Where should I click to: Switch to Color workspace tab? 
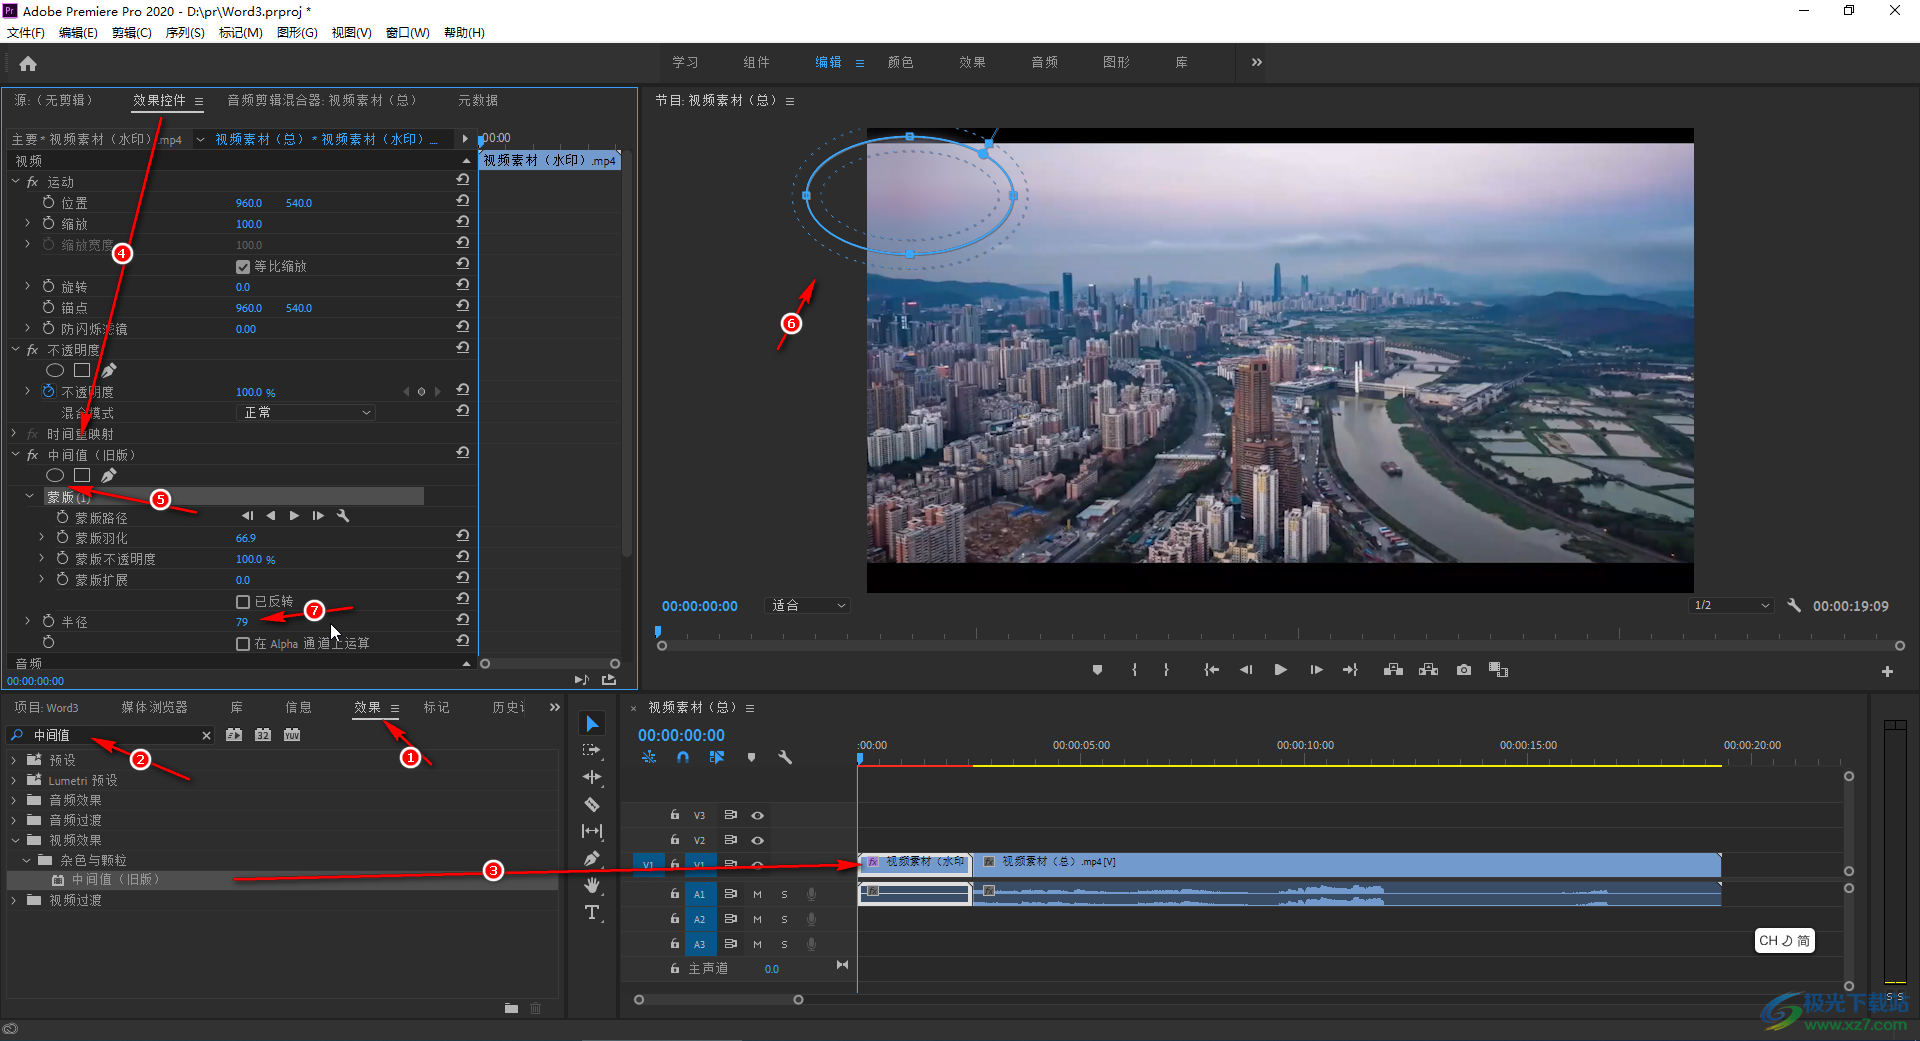coord(900,62)
